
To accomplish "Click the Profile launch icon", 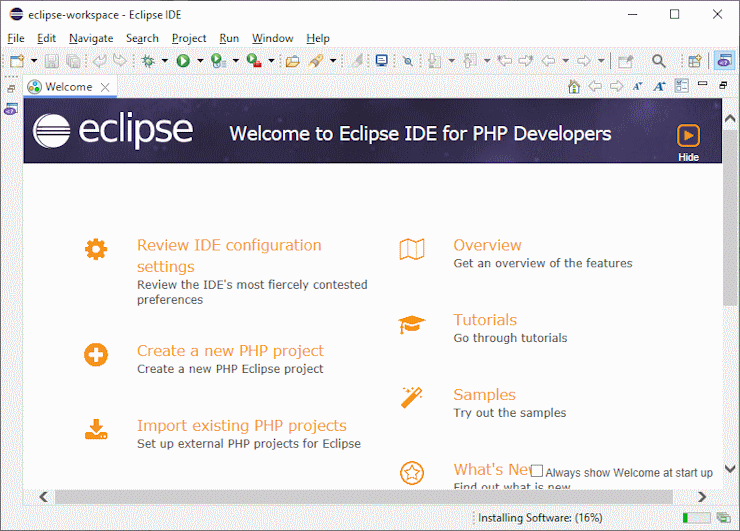I will [x=219, y=61].
